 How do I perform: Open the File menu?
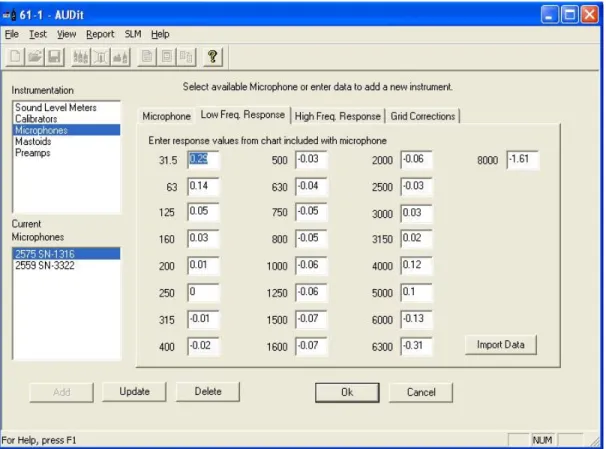point(12,34)
